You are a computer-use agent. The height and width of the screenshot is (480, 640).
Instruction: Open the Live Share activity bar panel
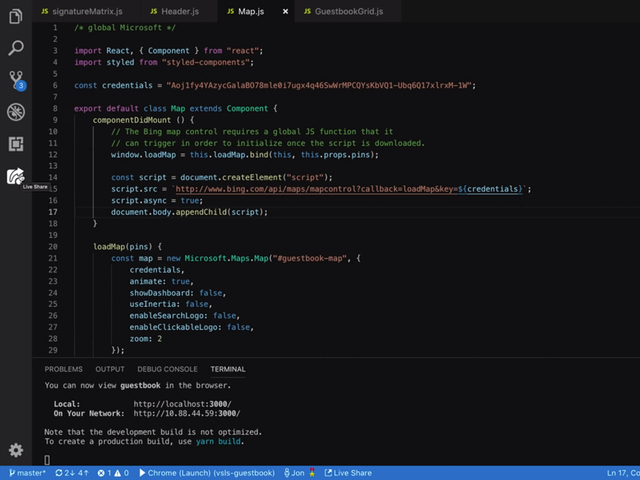point(15,176)
